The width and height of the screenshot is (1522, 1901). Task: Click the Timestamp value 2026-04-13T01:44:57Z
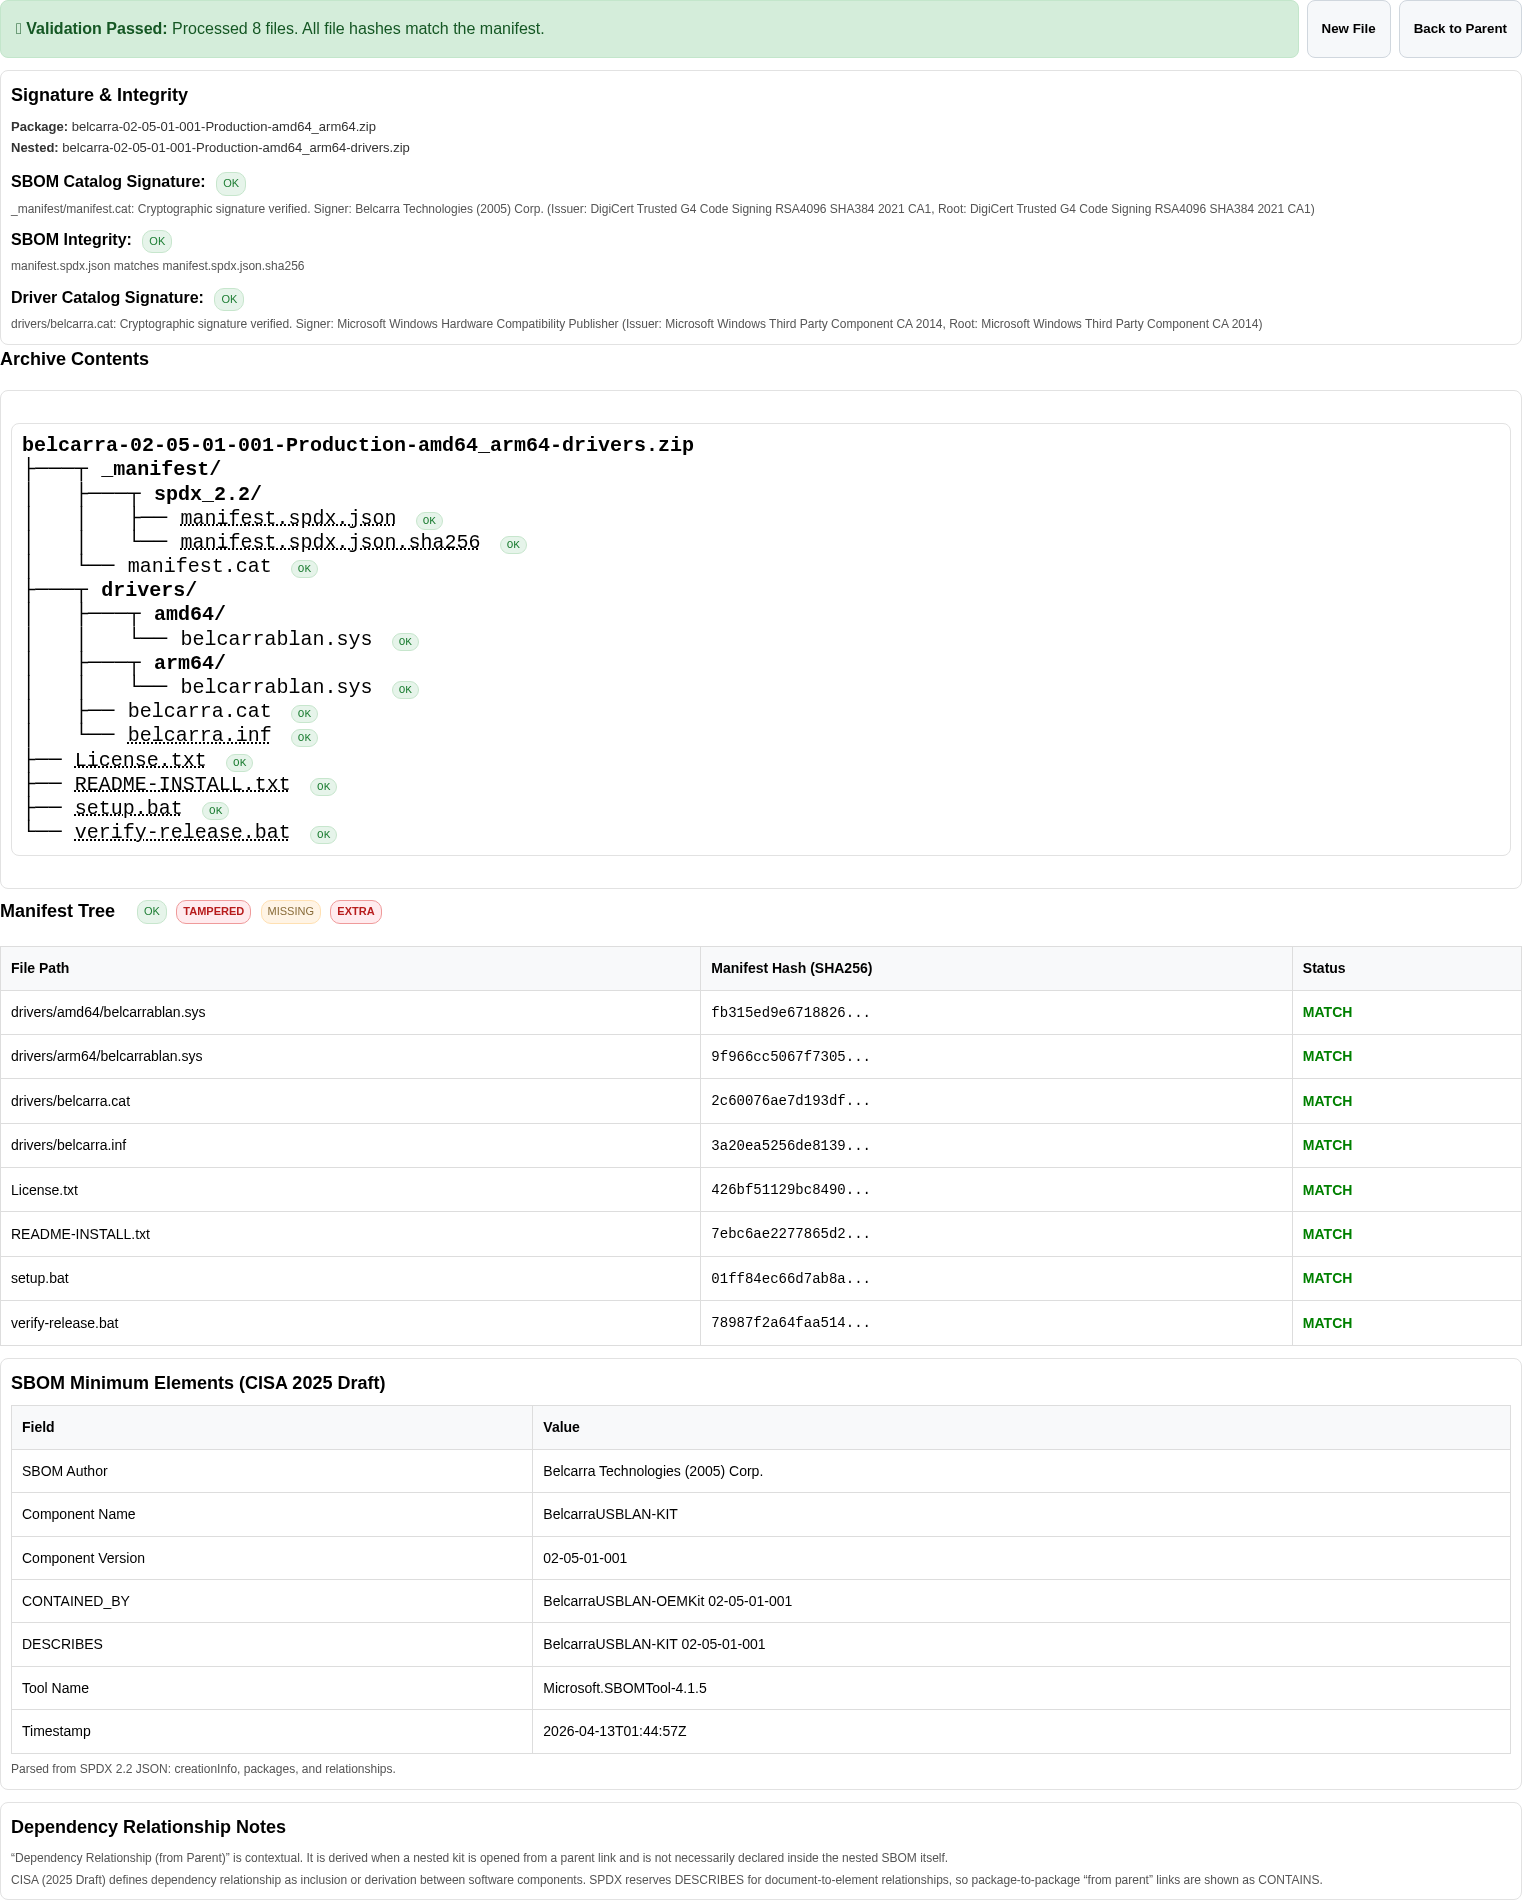click(615, 1731)
